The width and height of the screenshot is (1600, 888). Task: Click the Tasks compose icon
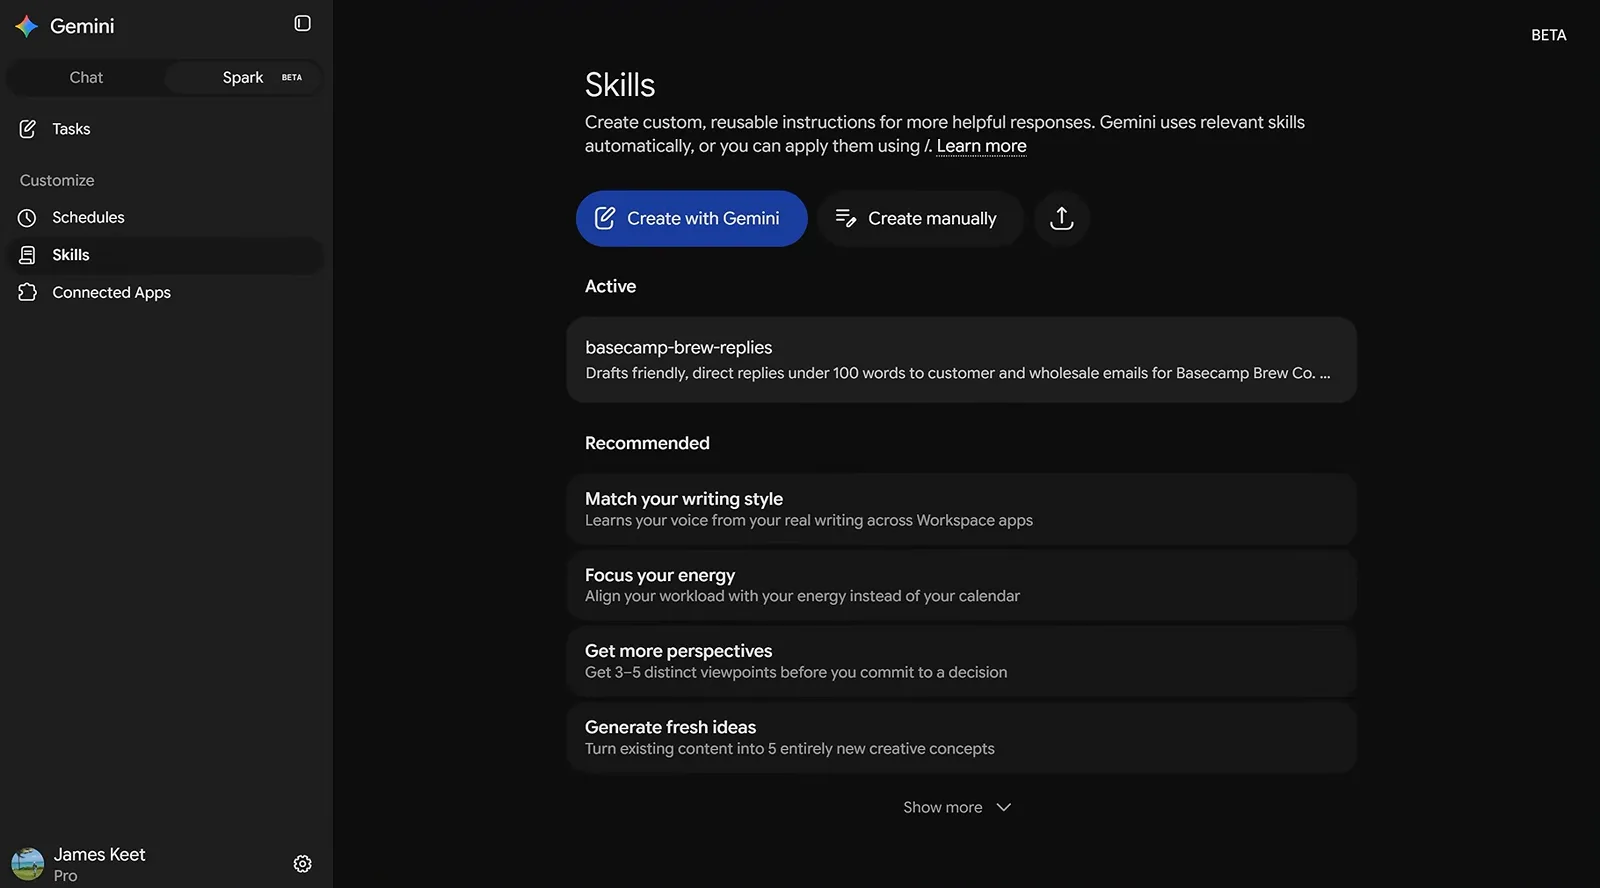tap(27, 129)
